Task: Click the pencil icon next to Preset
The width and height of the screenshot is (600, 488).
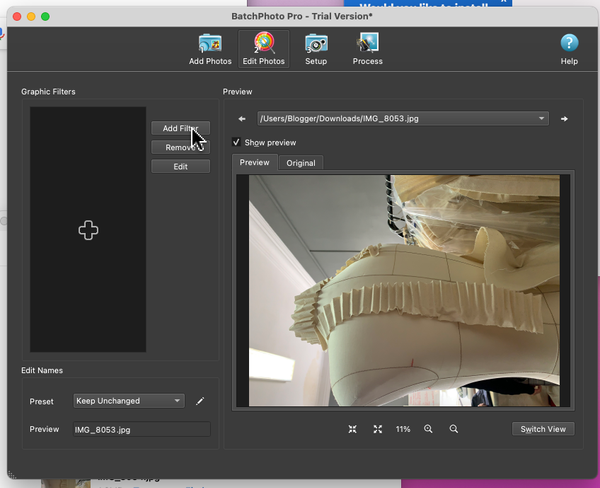Action: pos(200,401)
